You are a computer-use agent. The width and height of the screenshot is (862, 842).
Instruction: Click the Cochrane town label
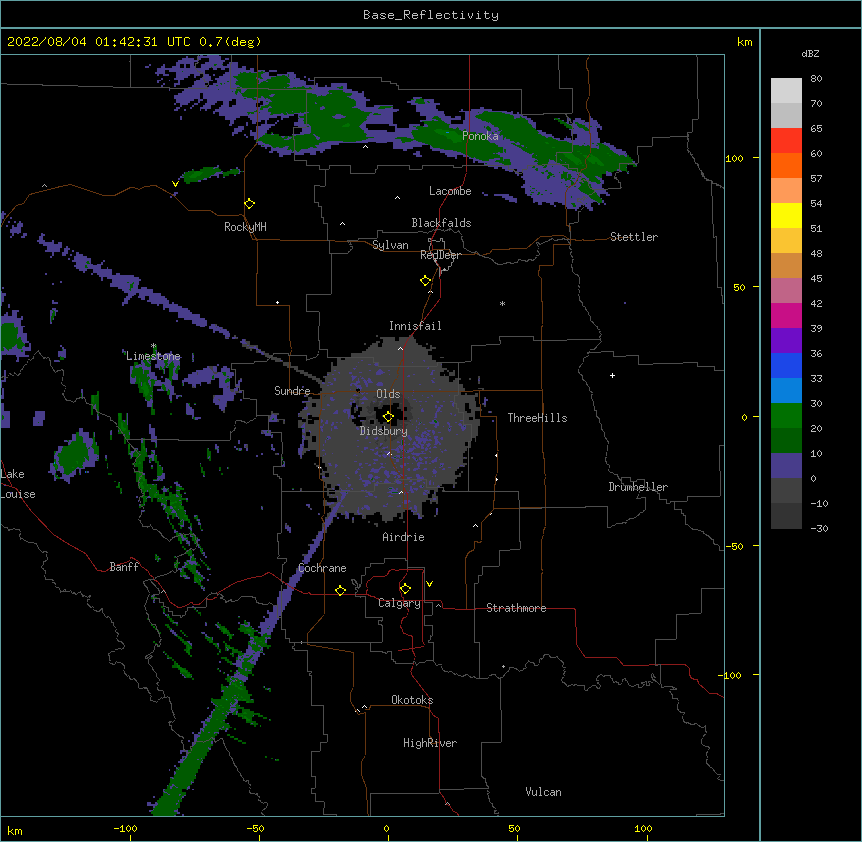click(322, 568)
